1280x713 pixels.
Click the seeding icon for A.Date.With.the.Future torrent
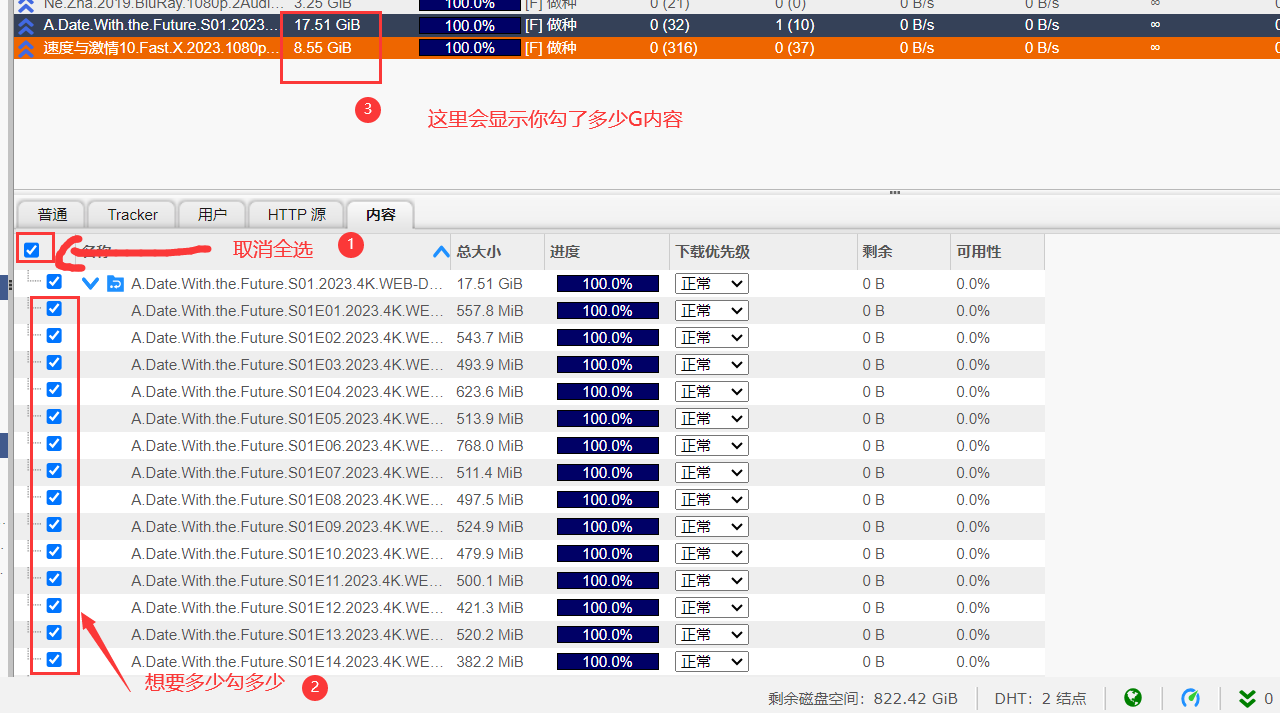click(26, 25)
